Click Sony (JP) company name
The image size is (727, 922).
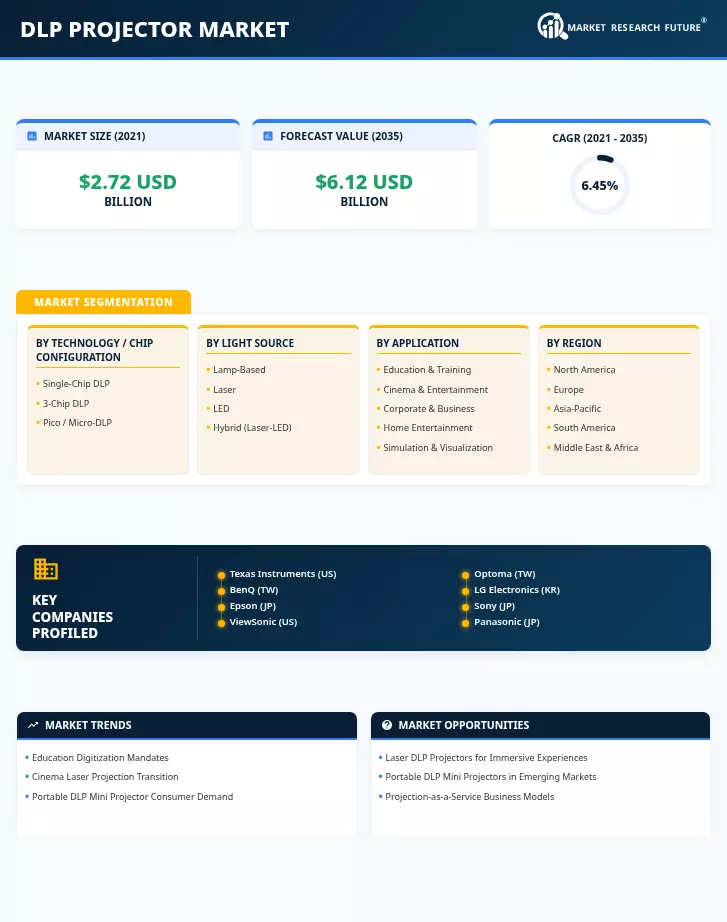pos(494,606)
